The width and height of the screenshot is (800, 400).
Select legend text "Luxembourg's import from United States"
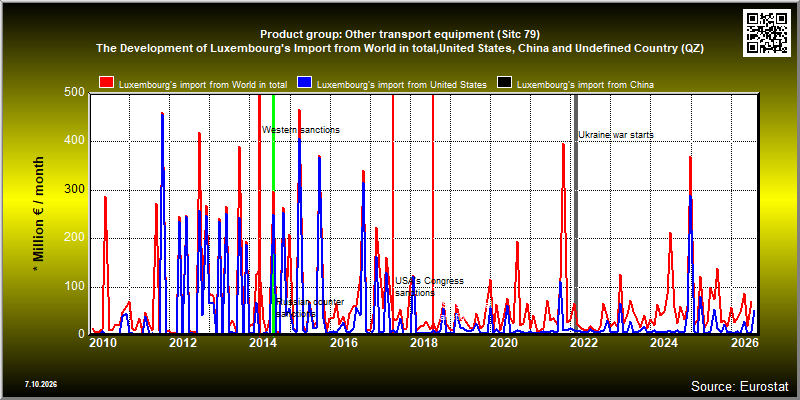coord(402,85)
